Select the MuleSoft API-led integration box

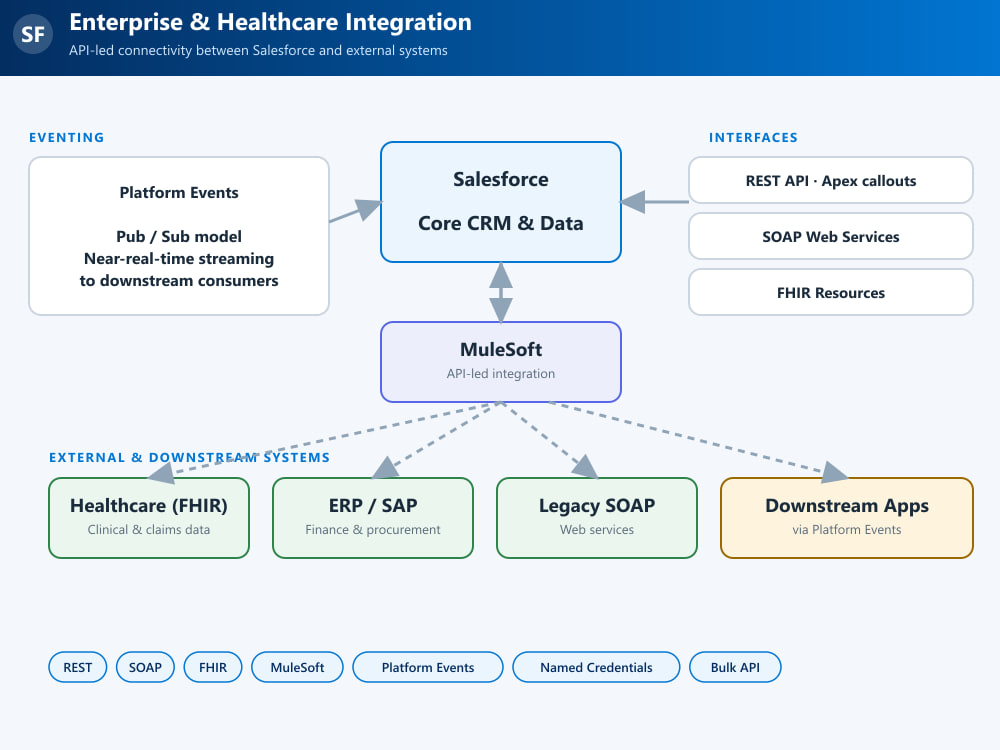[x=501, y=362]
